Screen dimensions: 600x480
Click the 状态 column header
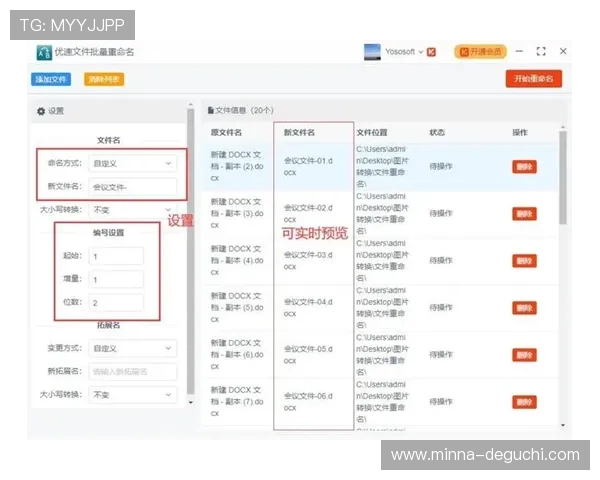pos(437,132)
